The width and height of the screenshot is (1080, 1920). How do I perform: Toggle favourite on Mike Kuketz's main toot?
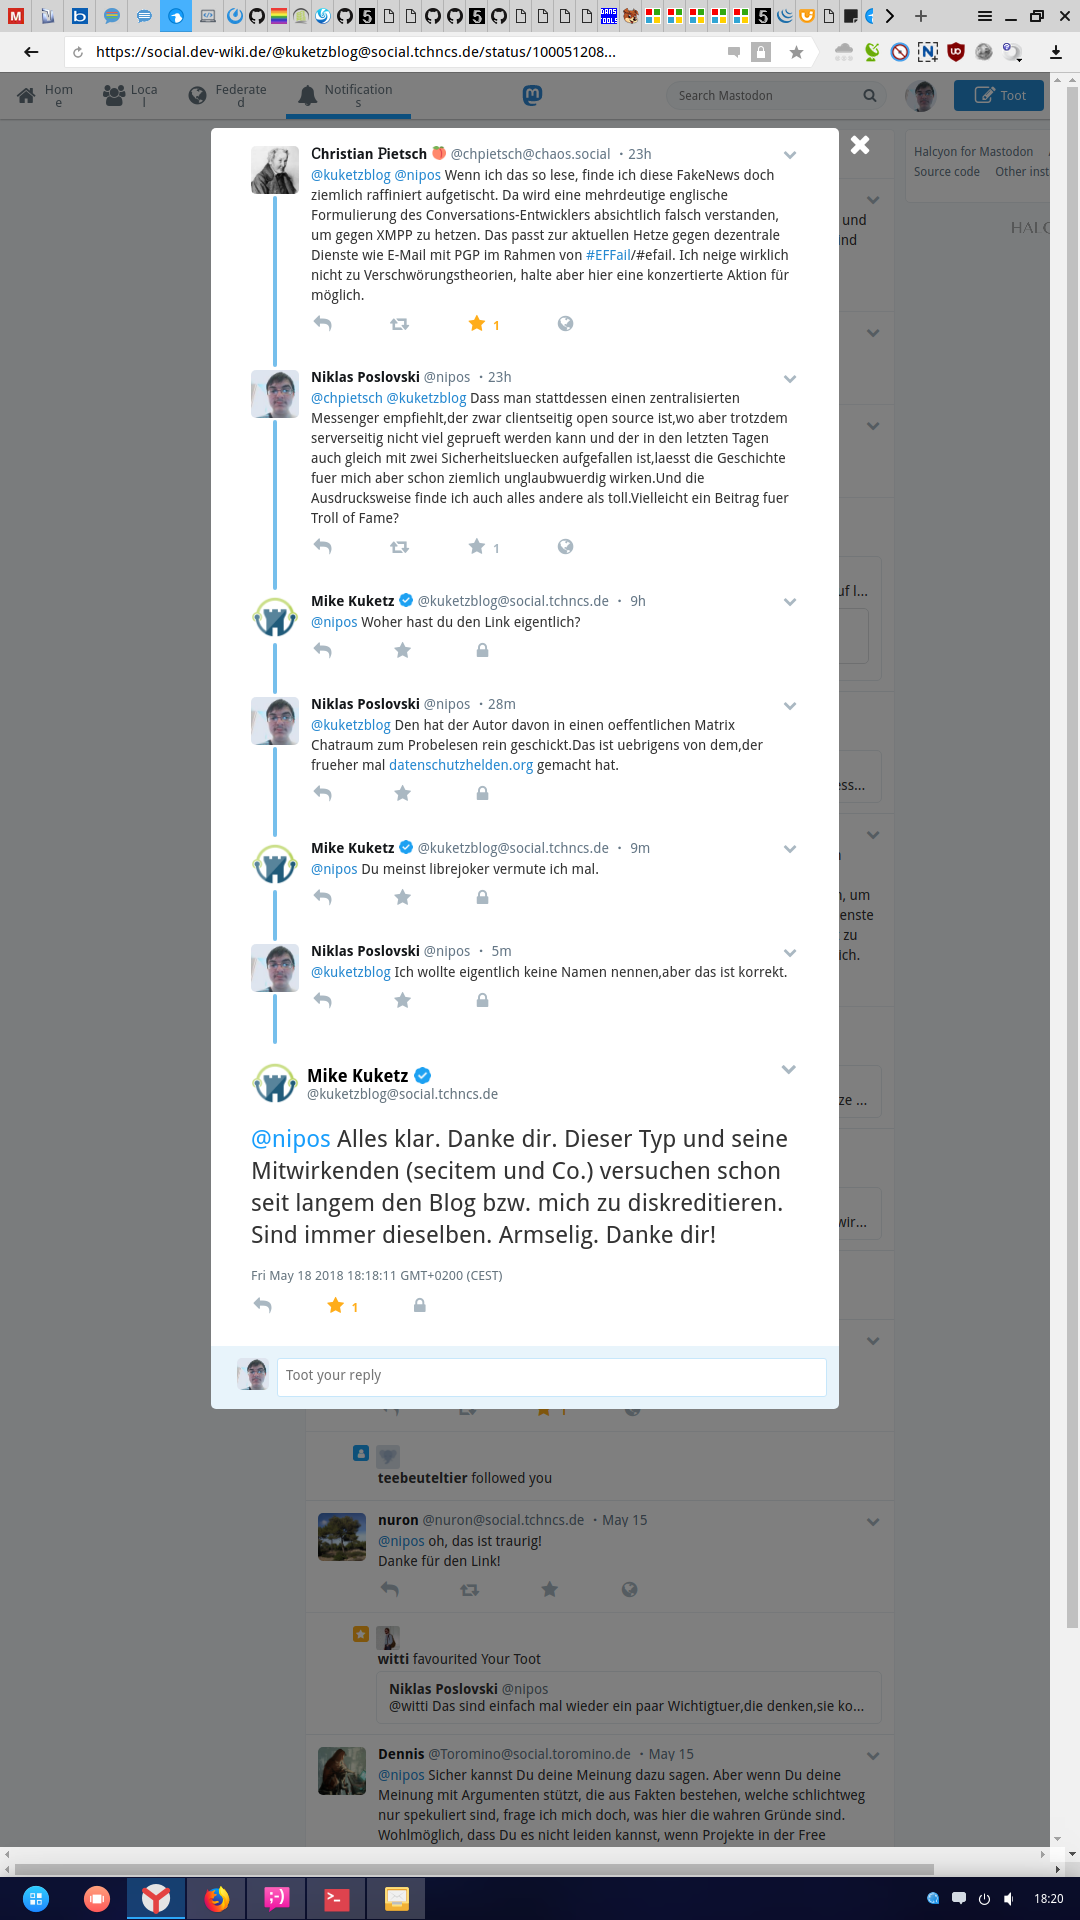(336, 1305)
